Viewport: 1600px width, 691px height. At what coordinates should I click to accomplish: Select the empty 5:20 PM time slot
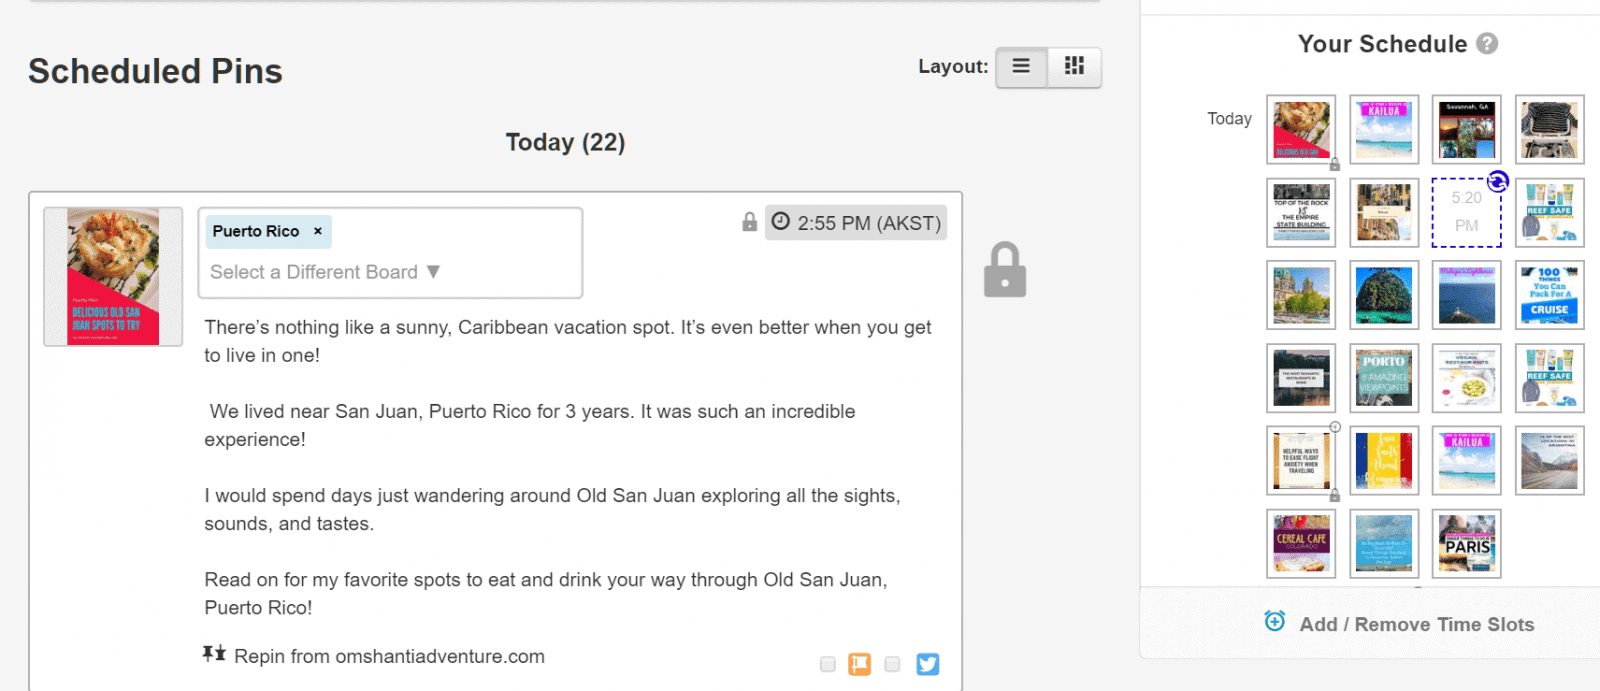click(1466, 212)
